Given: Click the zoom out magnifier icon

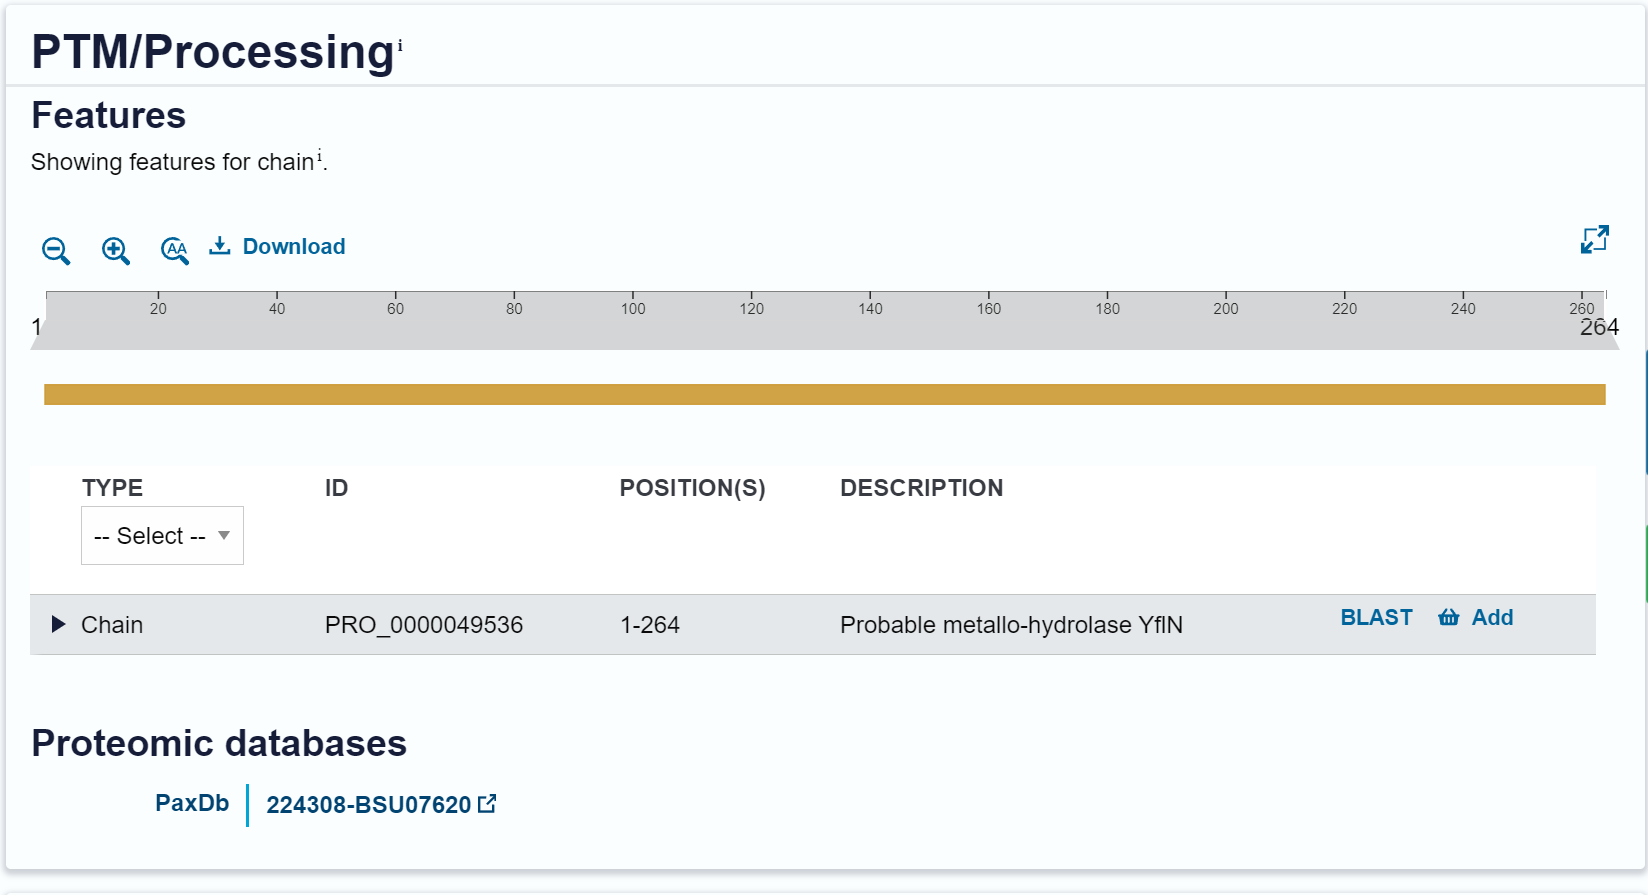Looking at the screenshot, I should pos(56,250).
